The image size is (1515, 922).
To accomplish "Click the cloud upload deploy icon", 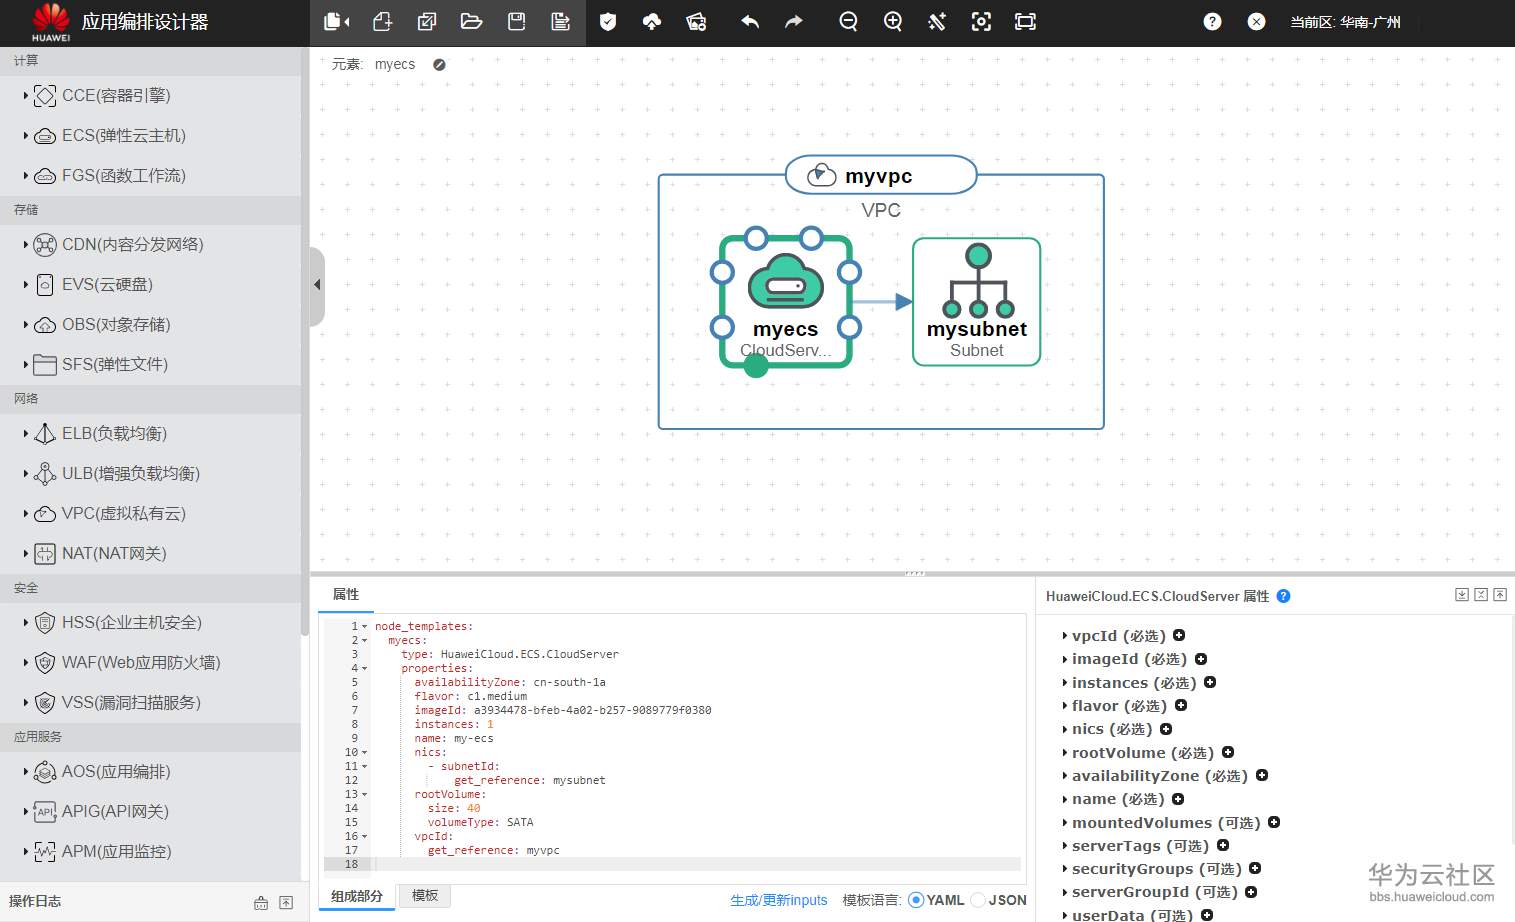I will 652,21.
